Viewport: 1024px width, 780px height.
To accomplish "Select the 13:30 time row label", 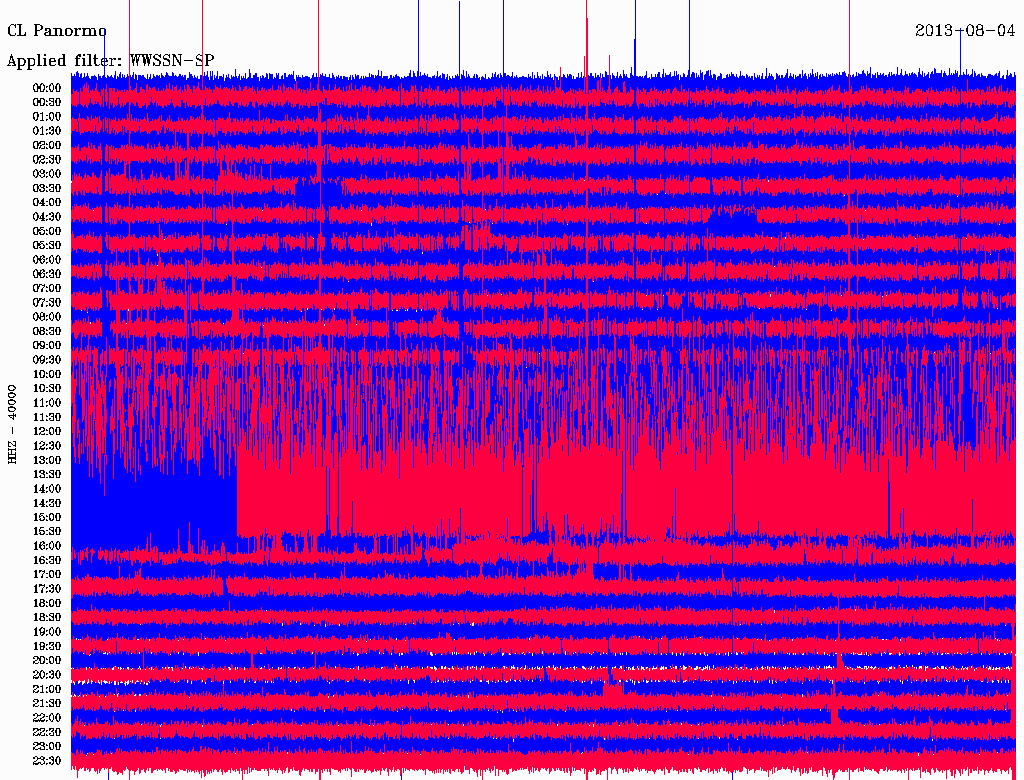I will [x=47, y=475].
